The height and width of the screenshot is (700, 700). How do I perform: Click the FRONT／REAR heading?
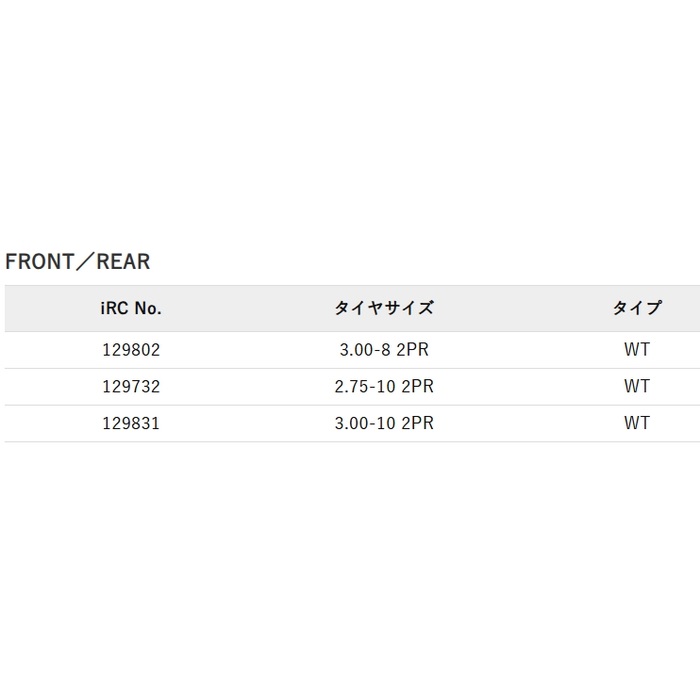pos(78,262)
